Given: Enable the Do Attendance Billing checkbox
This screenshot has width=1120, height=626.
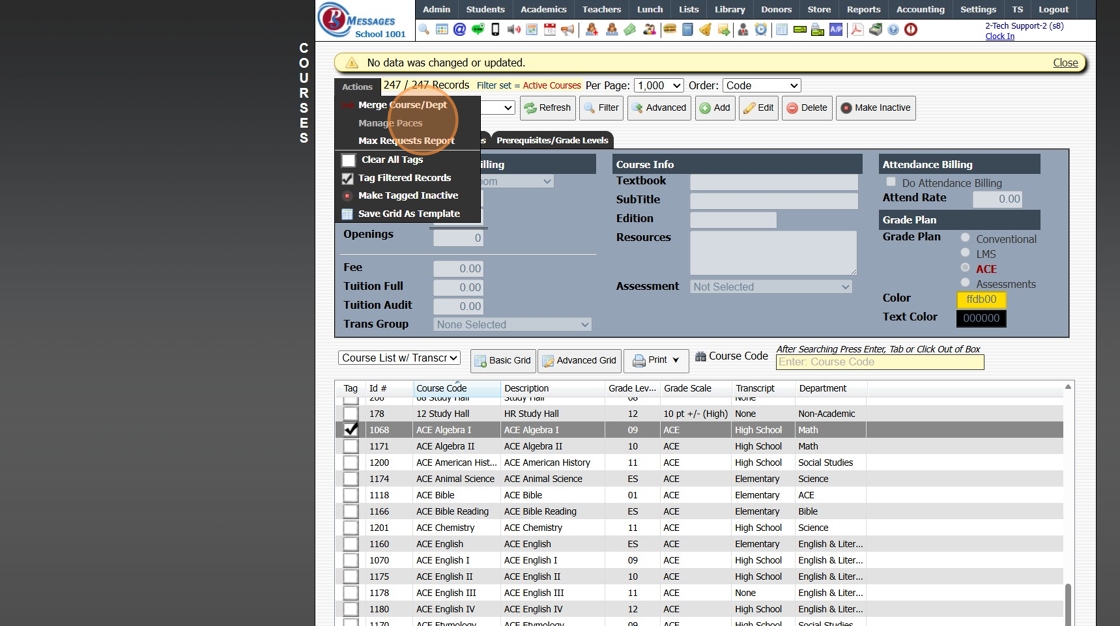Looking at the screenshot, I should (x=891, y=182).
